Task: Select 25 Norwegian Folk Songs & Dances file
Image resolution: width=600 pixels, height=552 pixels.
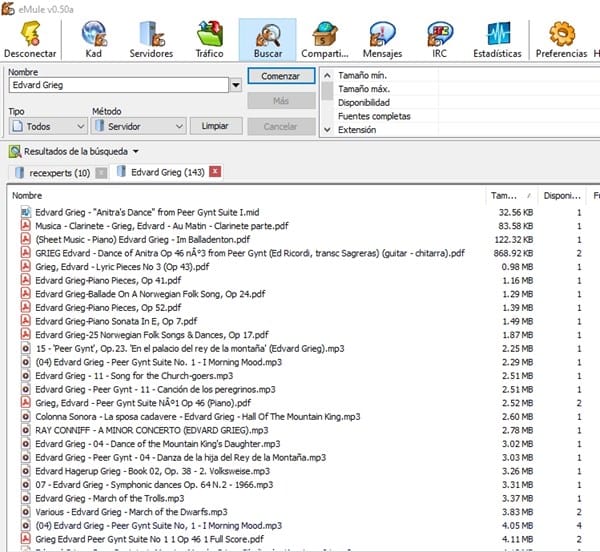Action: point(152,335)
